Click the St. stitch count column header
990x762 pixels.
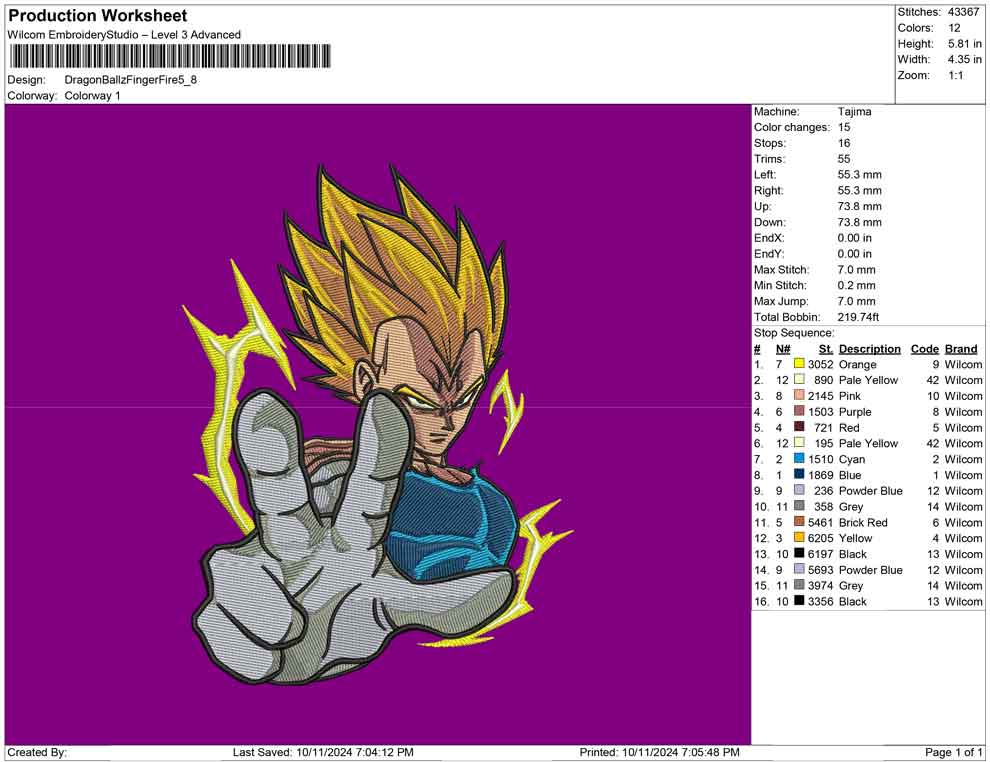click(825, 349)
